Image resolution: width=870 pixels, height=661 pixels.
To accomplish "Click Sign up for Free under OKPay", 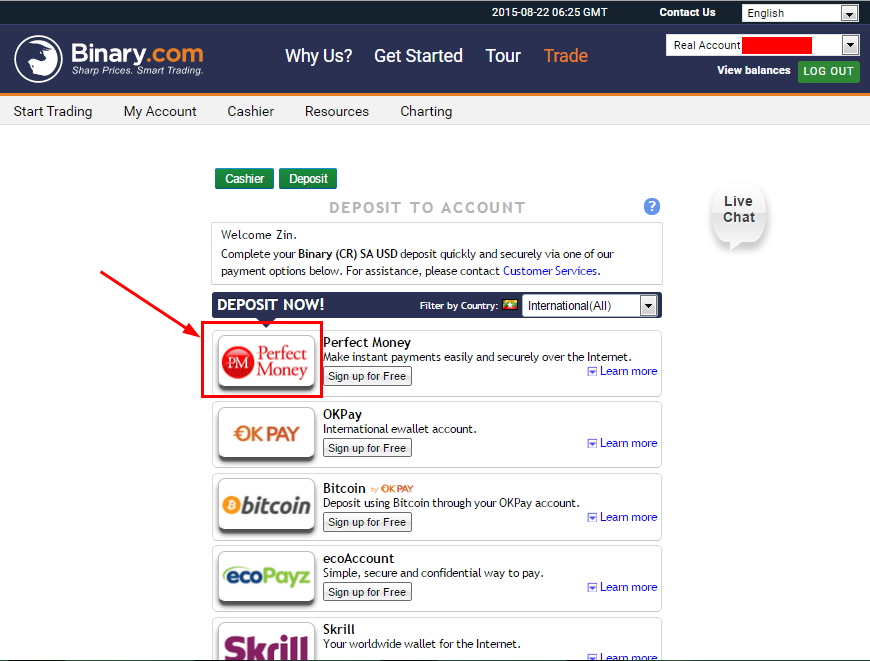I will (x=367, y=448).
